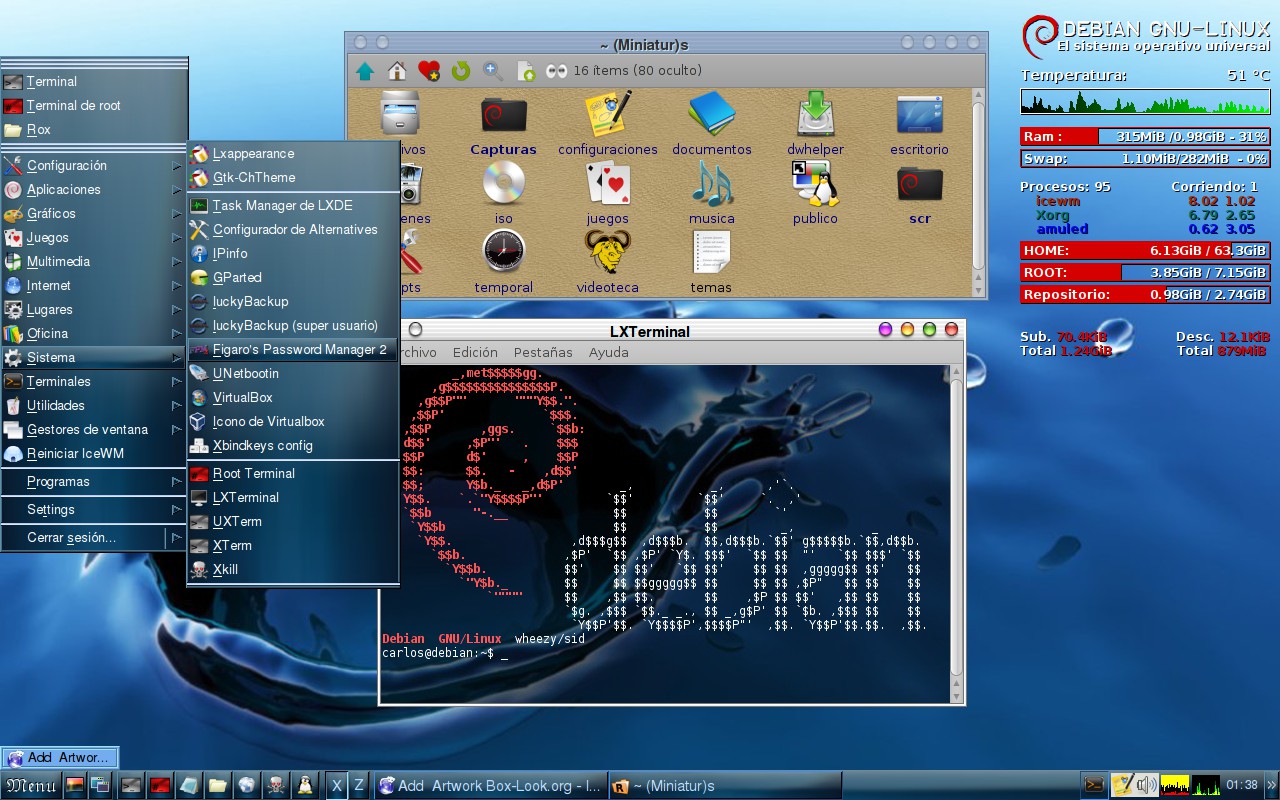Launch IPinfo from the submenu
Viewport: 1280px width, 800px height.
click(x=293, y=253)
